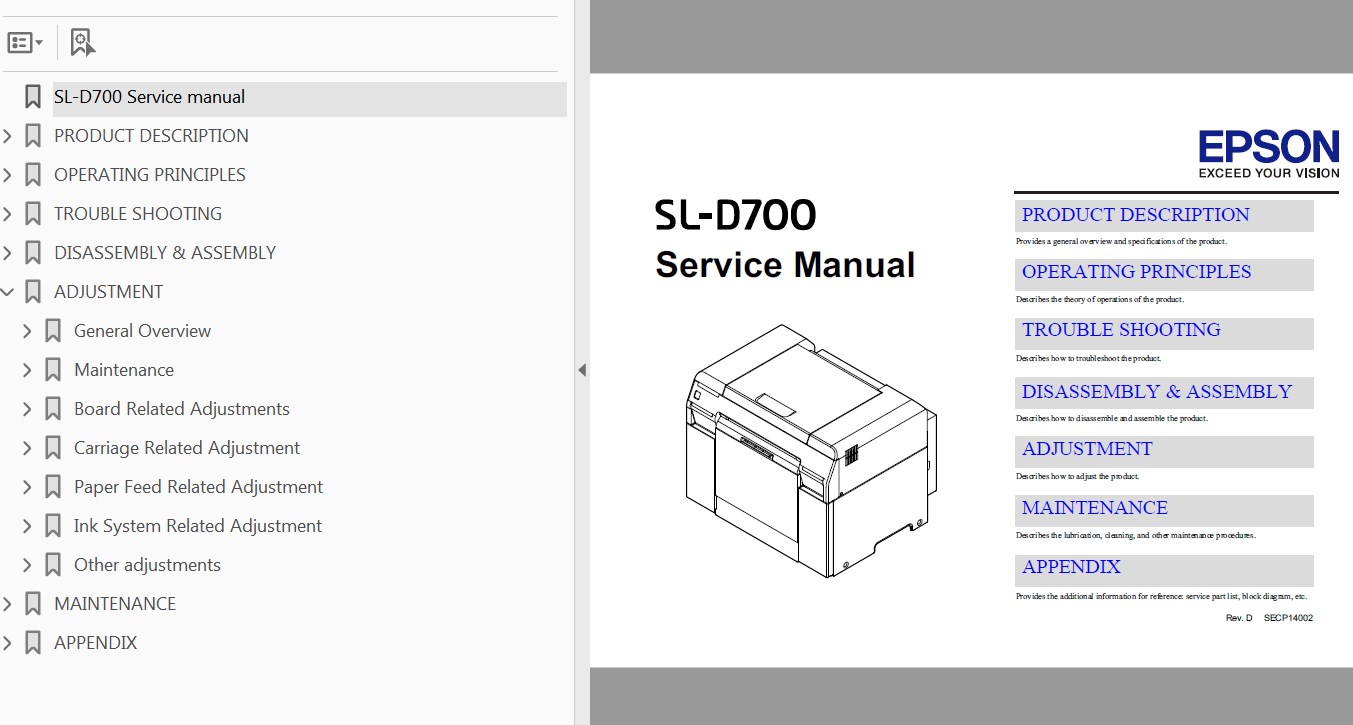Click the Rev. D SECP14002 revision text
This screenshot has width=1353, height=725.
(x=1269, y=618)
